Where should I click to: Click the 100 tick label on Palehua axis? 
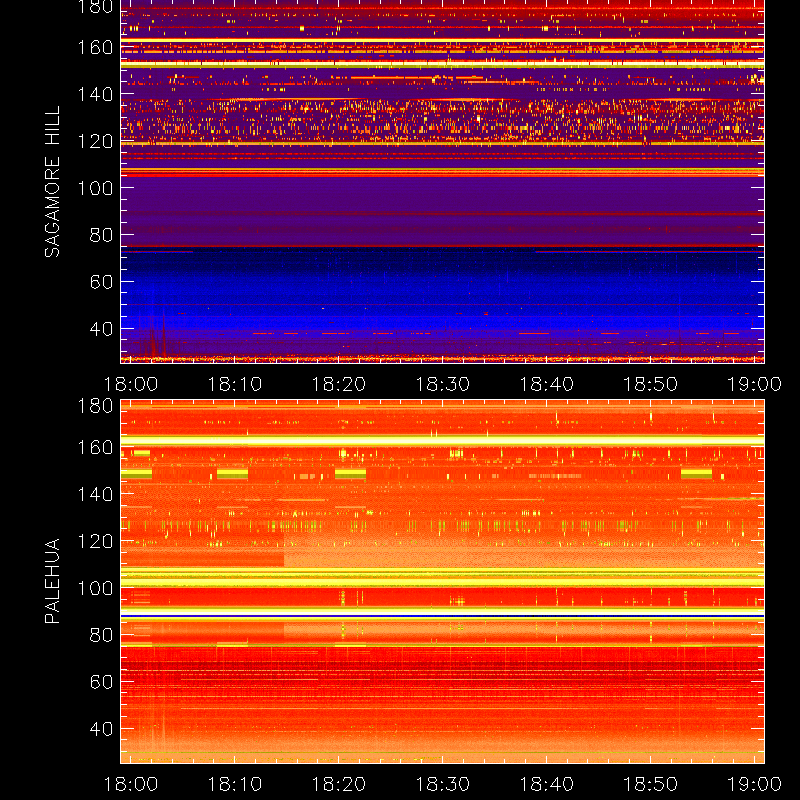[x=95, y=588]
